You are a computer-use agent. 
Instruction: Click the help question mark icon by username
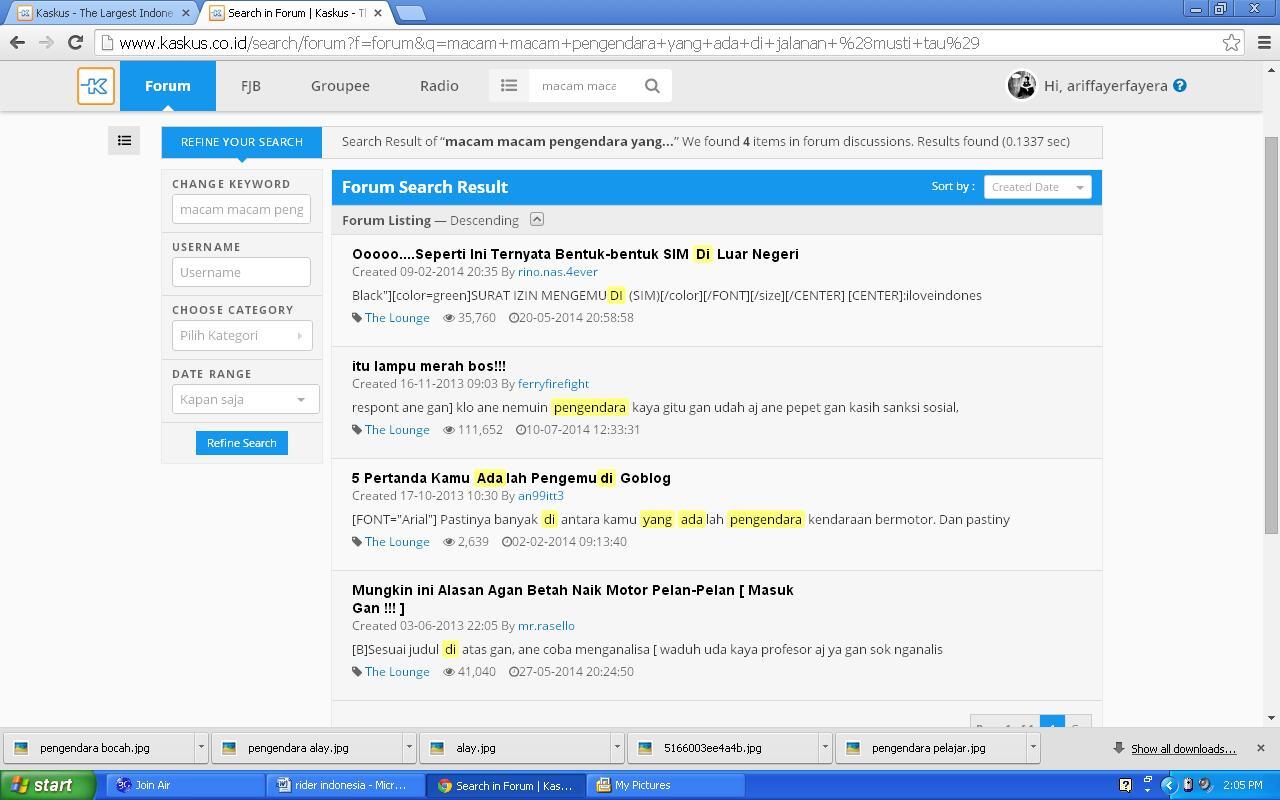tap(1180, 86)
